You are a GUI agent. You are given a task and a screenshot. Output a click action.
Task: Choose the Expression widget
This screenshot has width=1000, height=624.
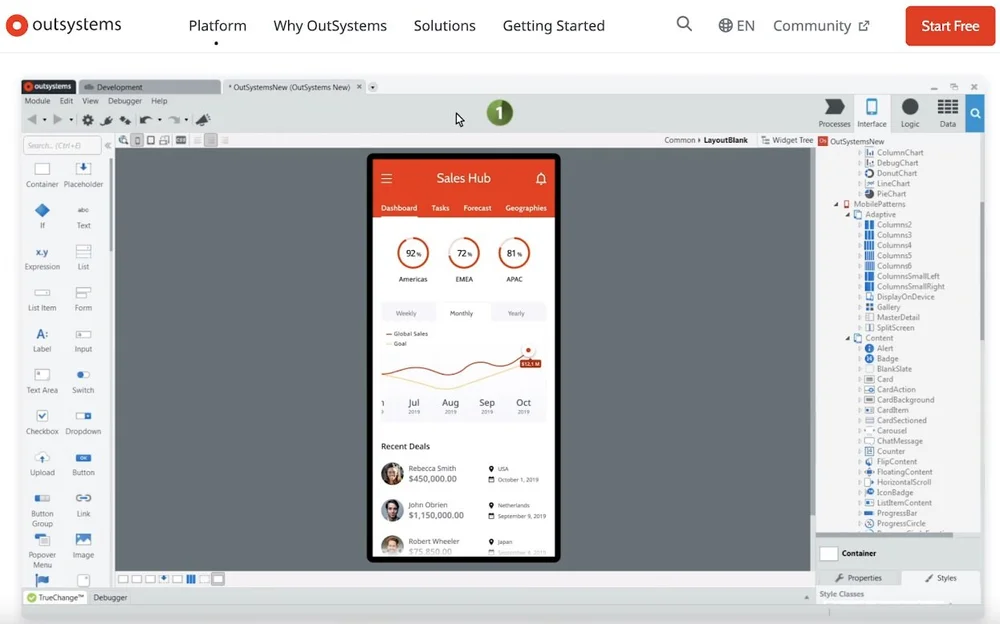(x=42, y=257)
